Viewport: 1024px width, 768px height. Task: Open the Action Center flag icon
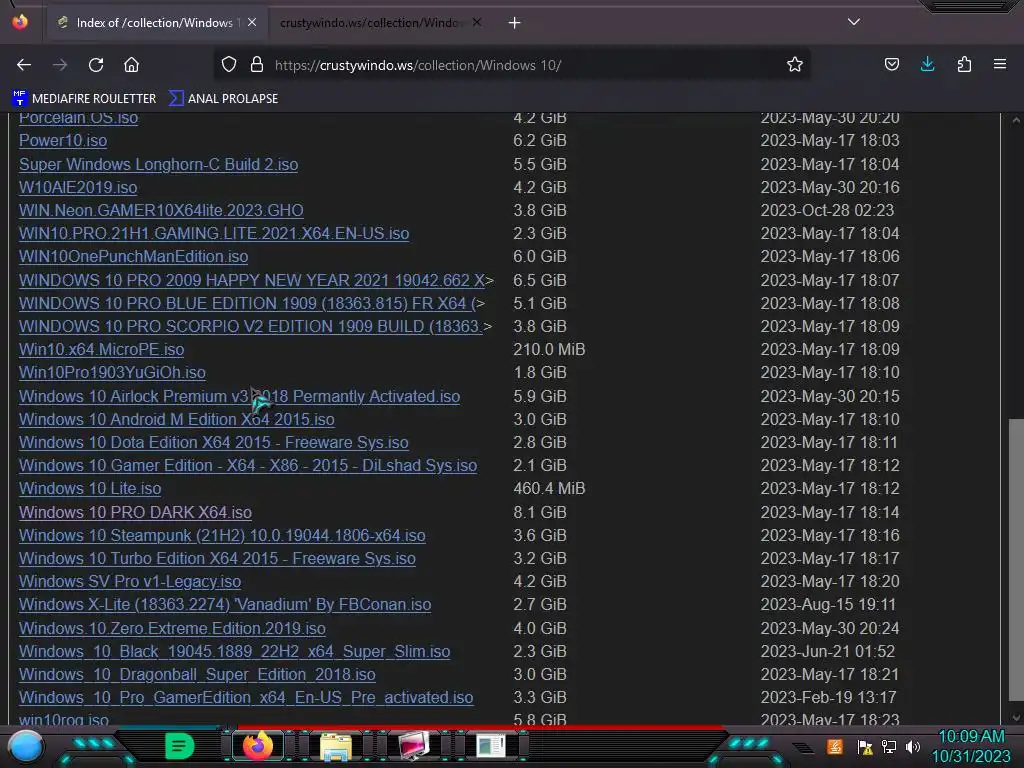pos(865,747)
